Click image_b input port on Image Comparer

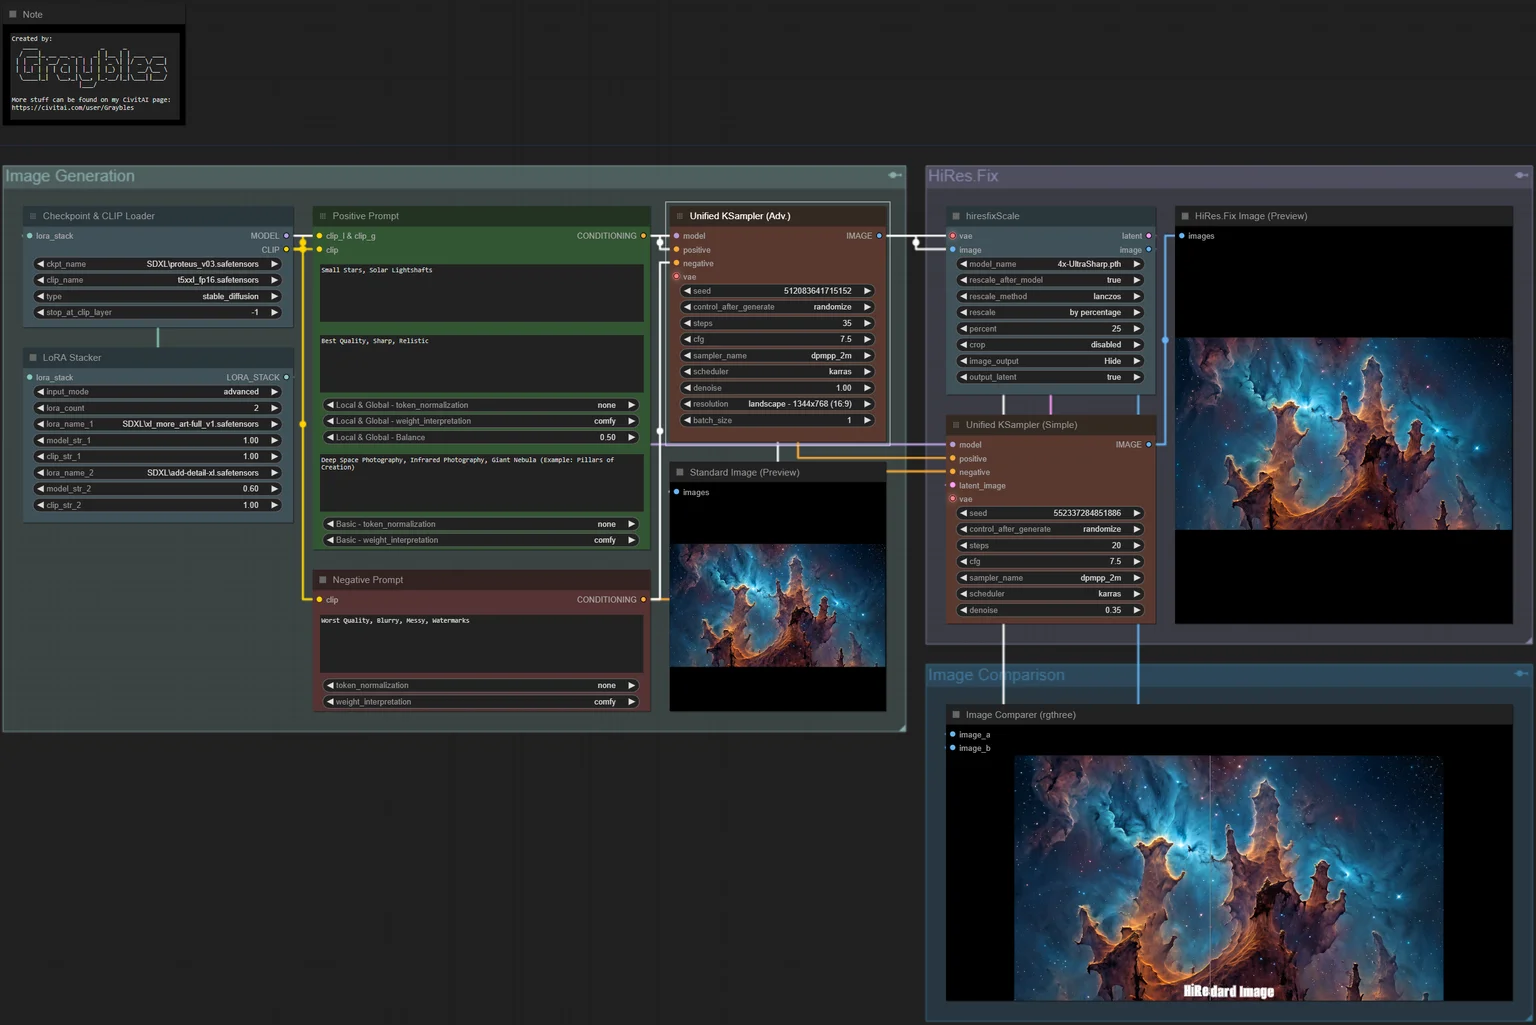[x=952, y=747]
